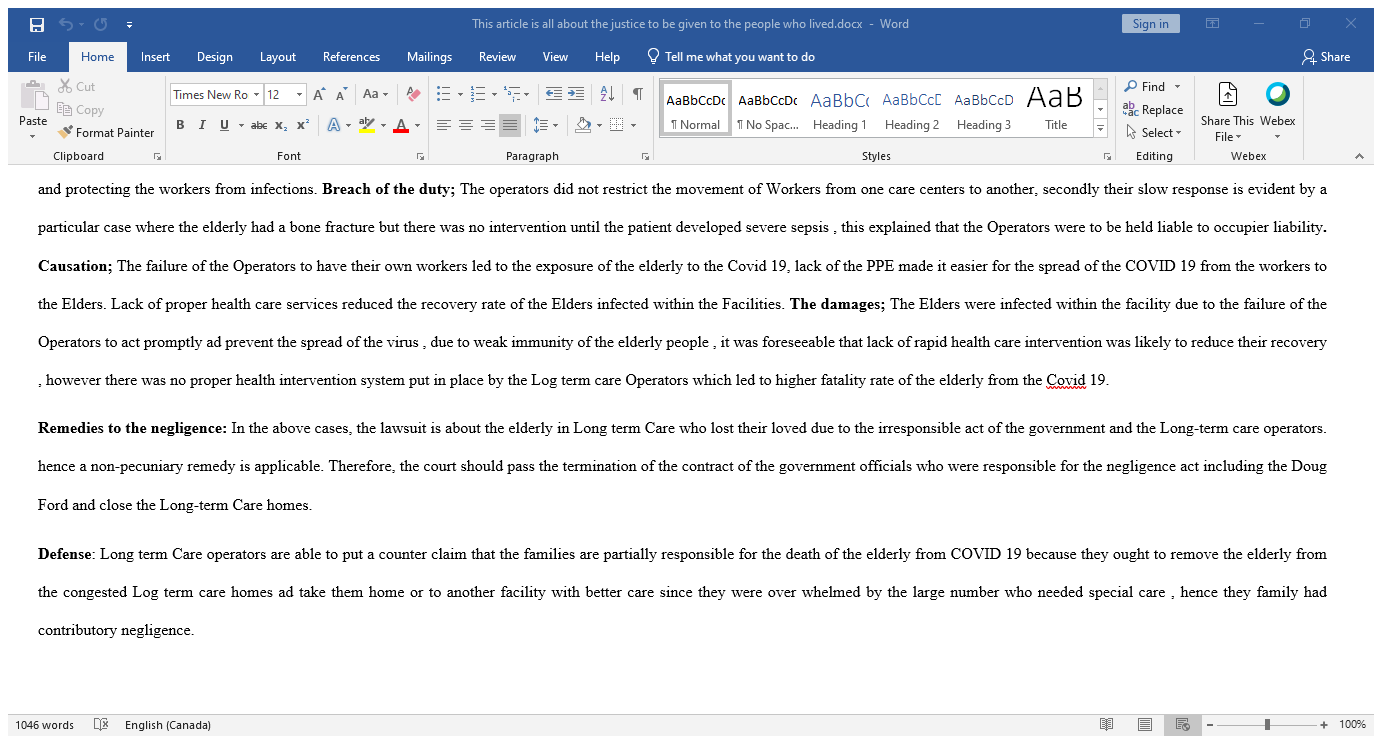The image size is (1382, 744).
Task: Open the Font Color dropdown arrow
Action: click(x=415, y=126)
